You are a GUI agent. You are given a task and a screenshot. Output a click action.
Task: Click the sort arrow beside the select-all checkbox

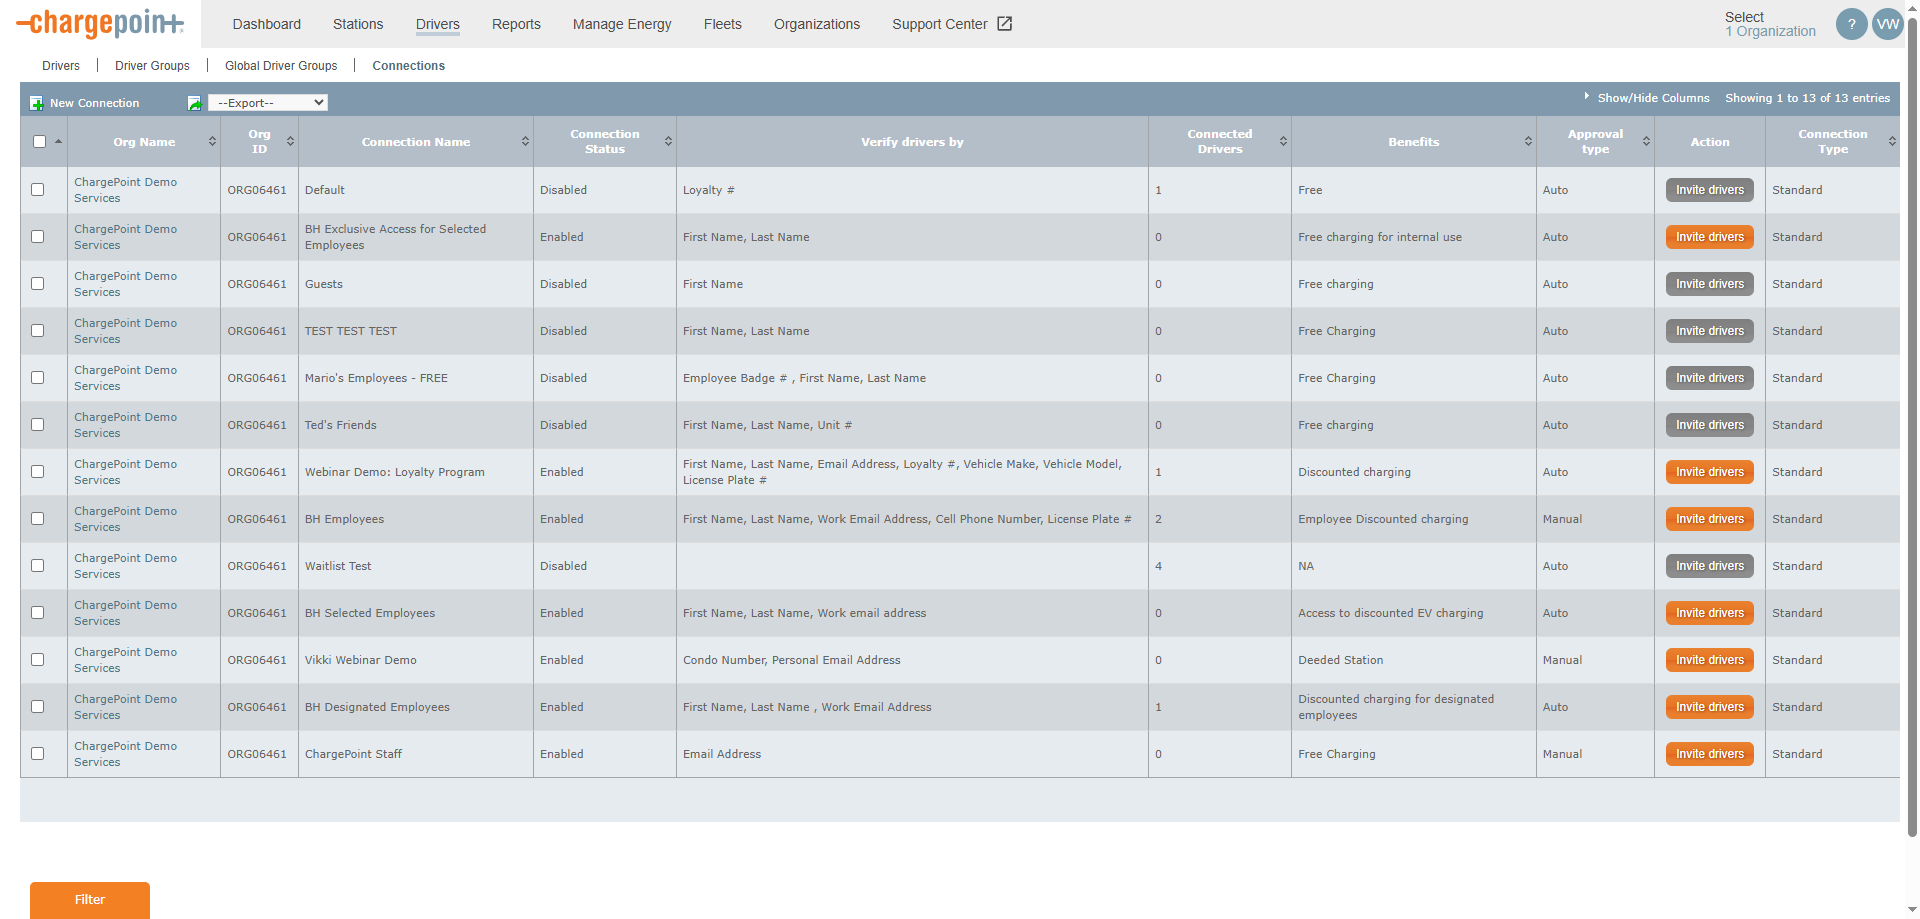click(58, 141)
